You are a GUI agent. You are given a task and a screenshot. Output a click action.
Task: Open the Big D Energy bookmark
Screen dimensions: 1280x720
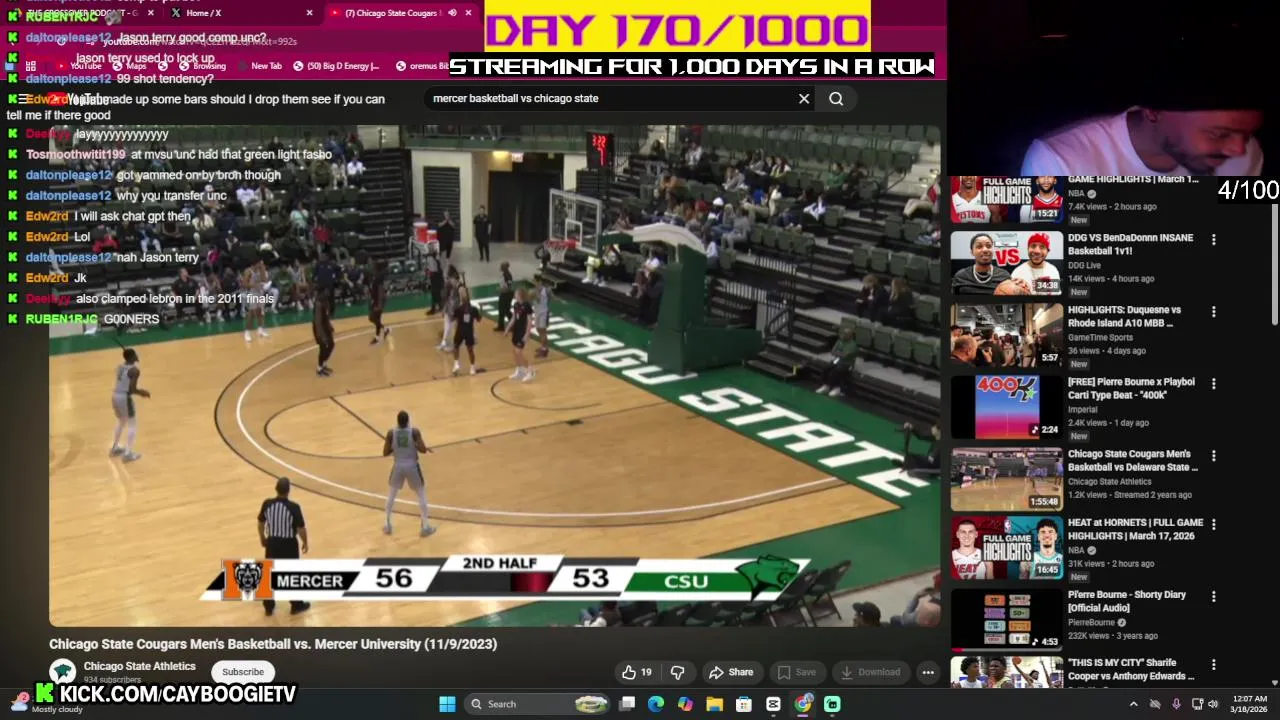[336, 66]
